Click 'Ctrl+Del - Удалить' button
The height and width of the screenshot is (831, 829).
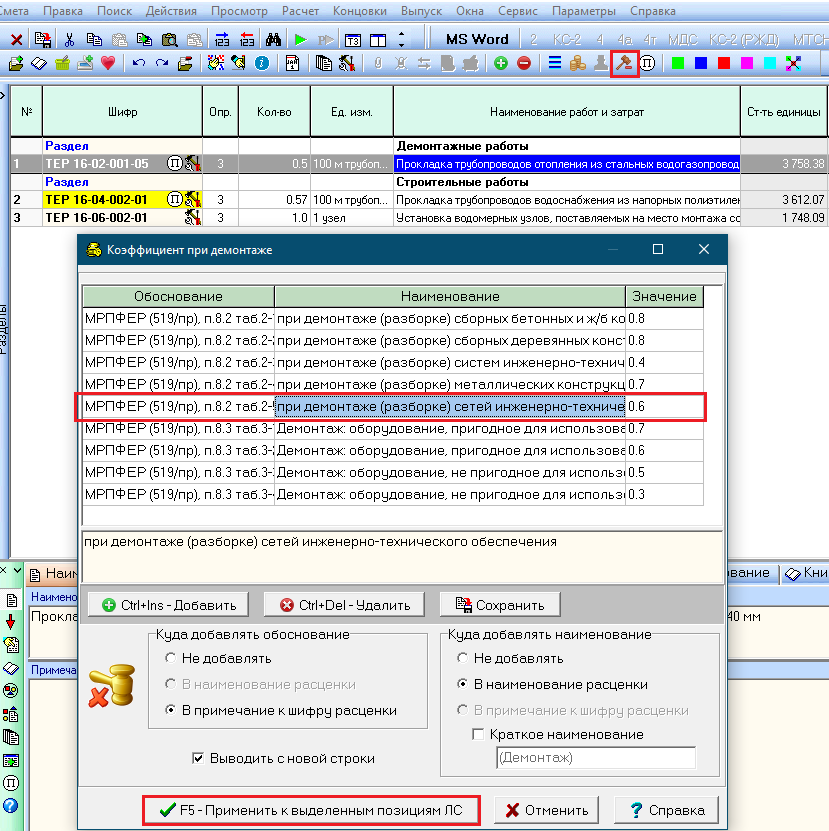pyautogui.click(x=345, y=605)
